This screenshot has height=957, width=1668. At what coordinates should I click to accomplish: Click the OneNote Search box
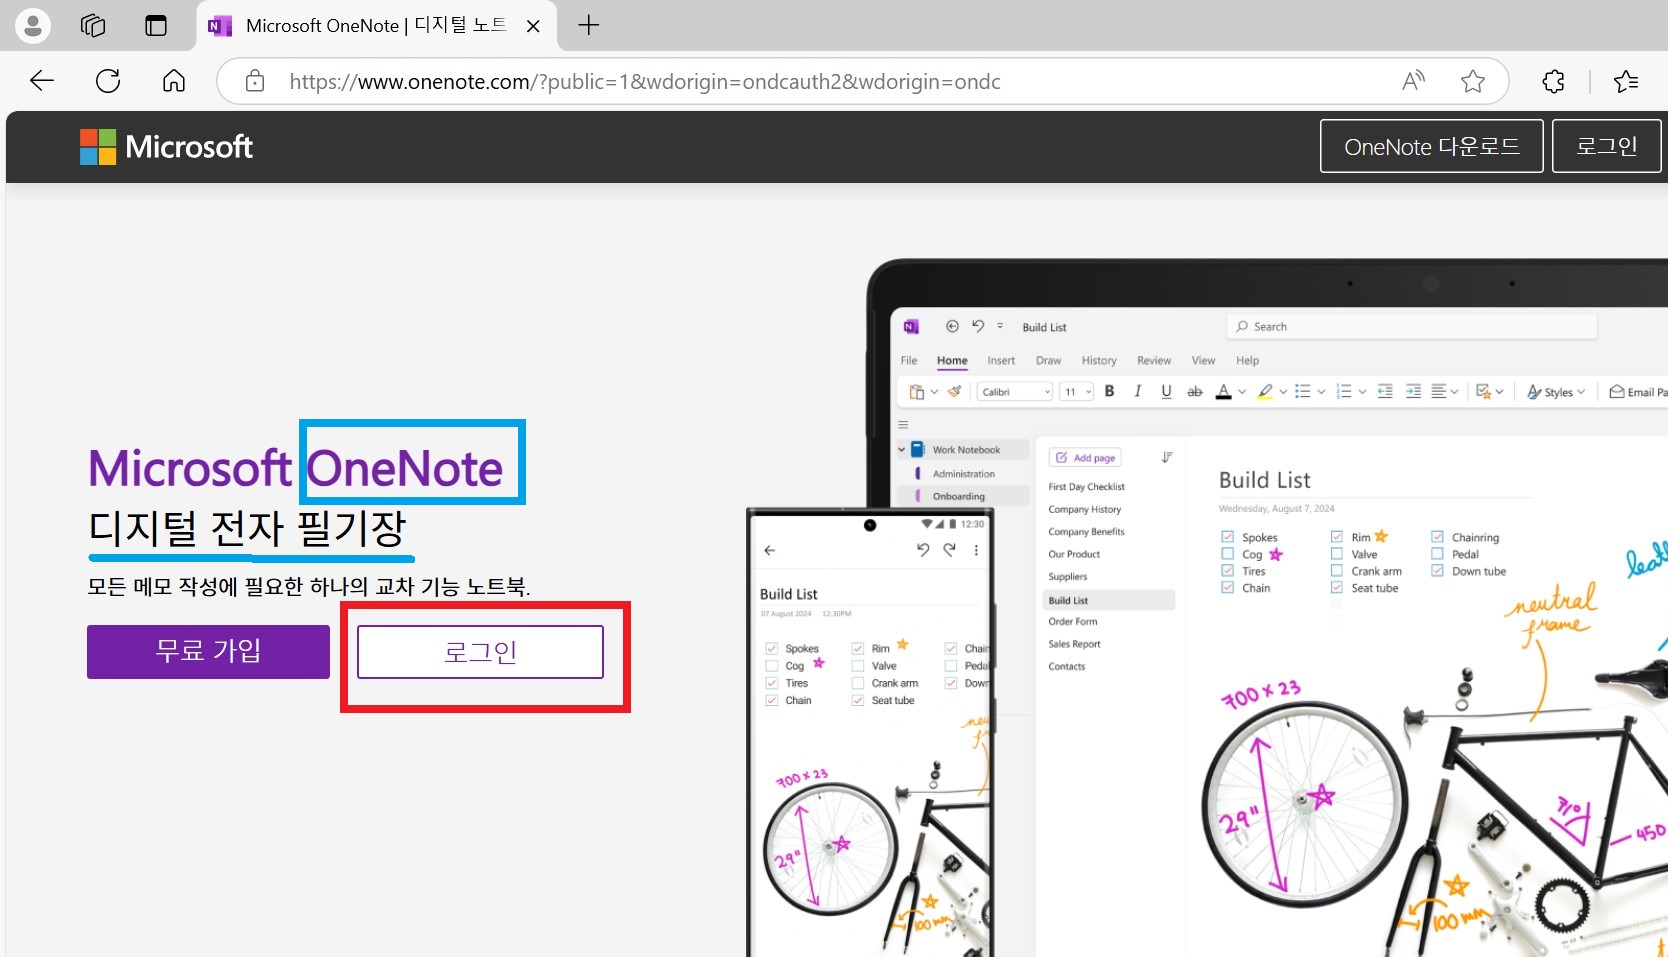[x=1411, y=327]
